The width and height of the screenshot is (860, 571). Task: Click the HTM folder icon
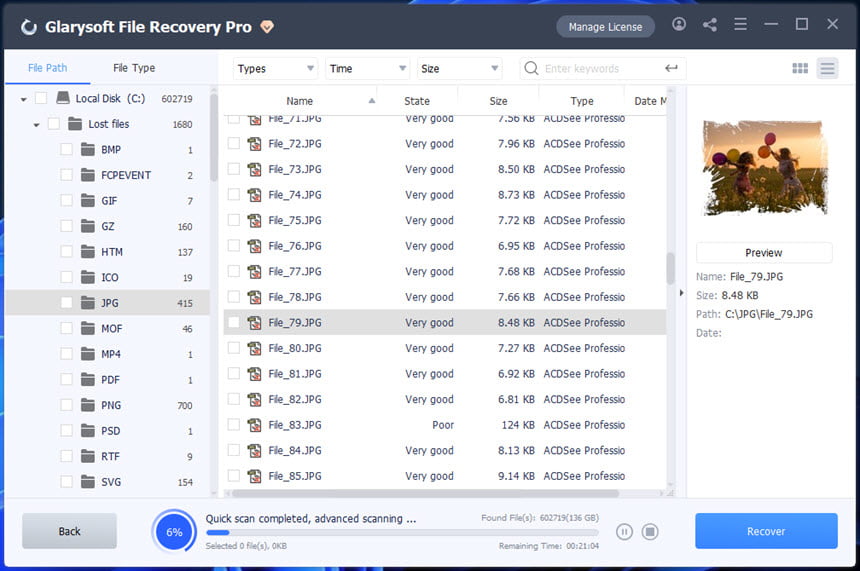[88, 252]
